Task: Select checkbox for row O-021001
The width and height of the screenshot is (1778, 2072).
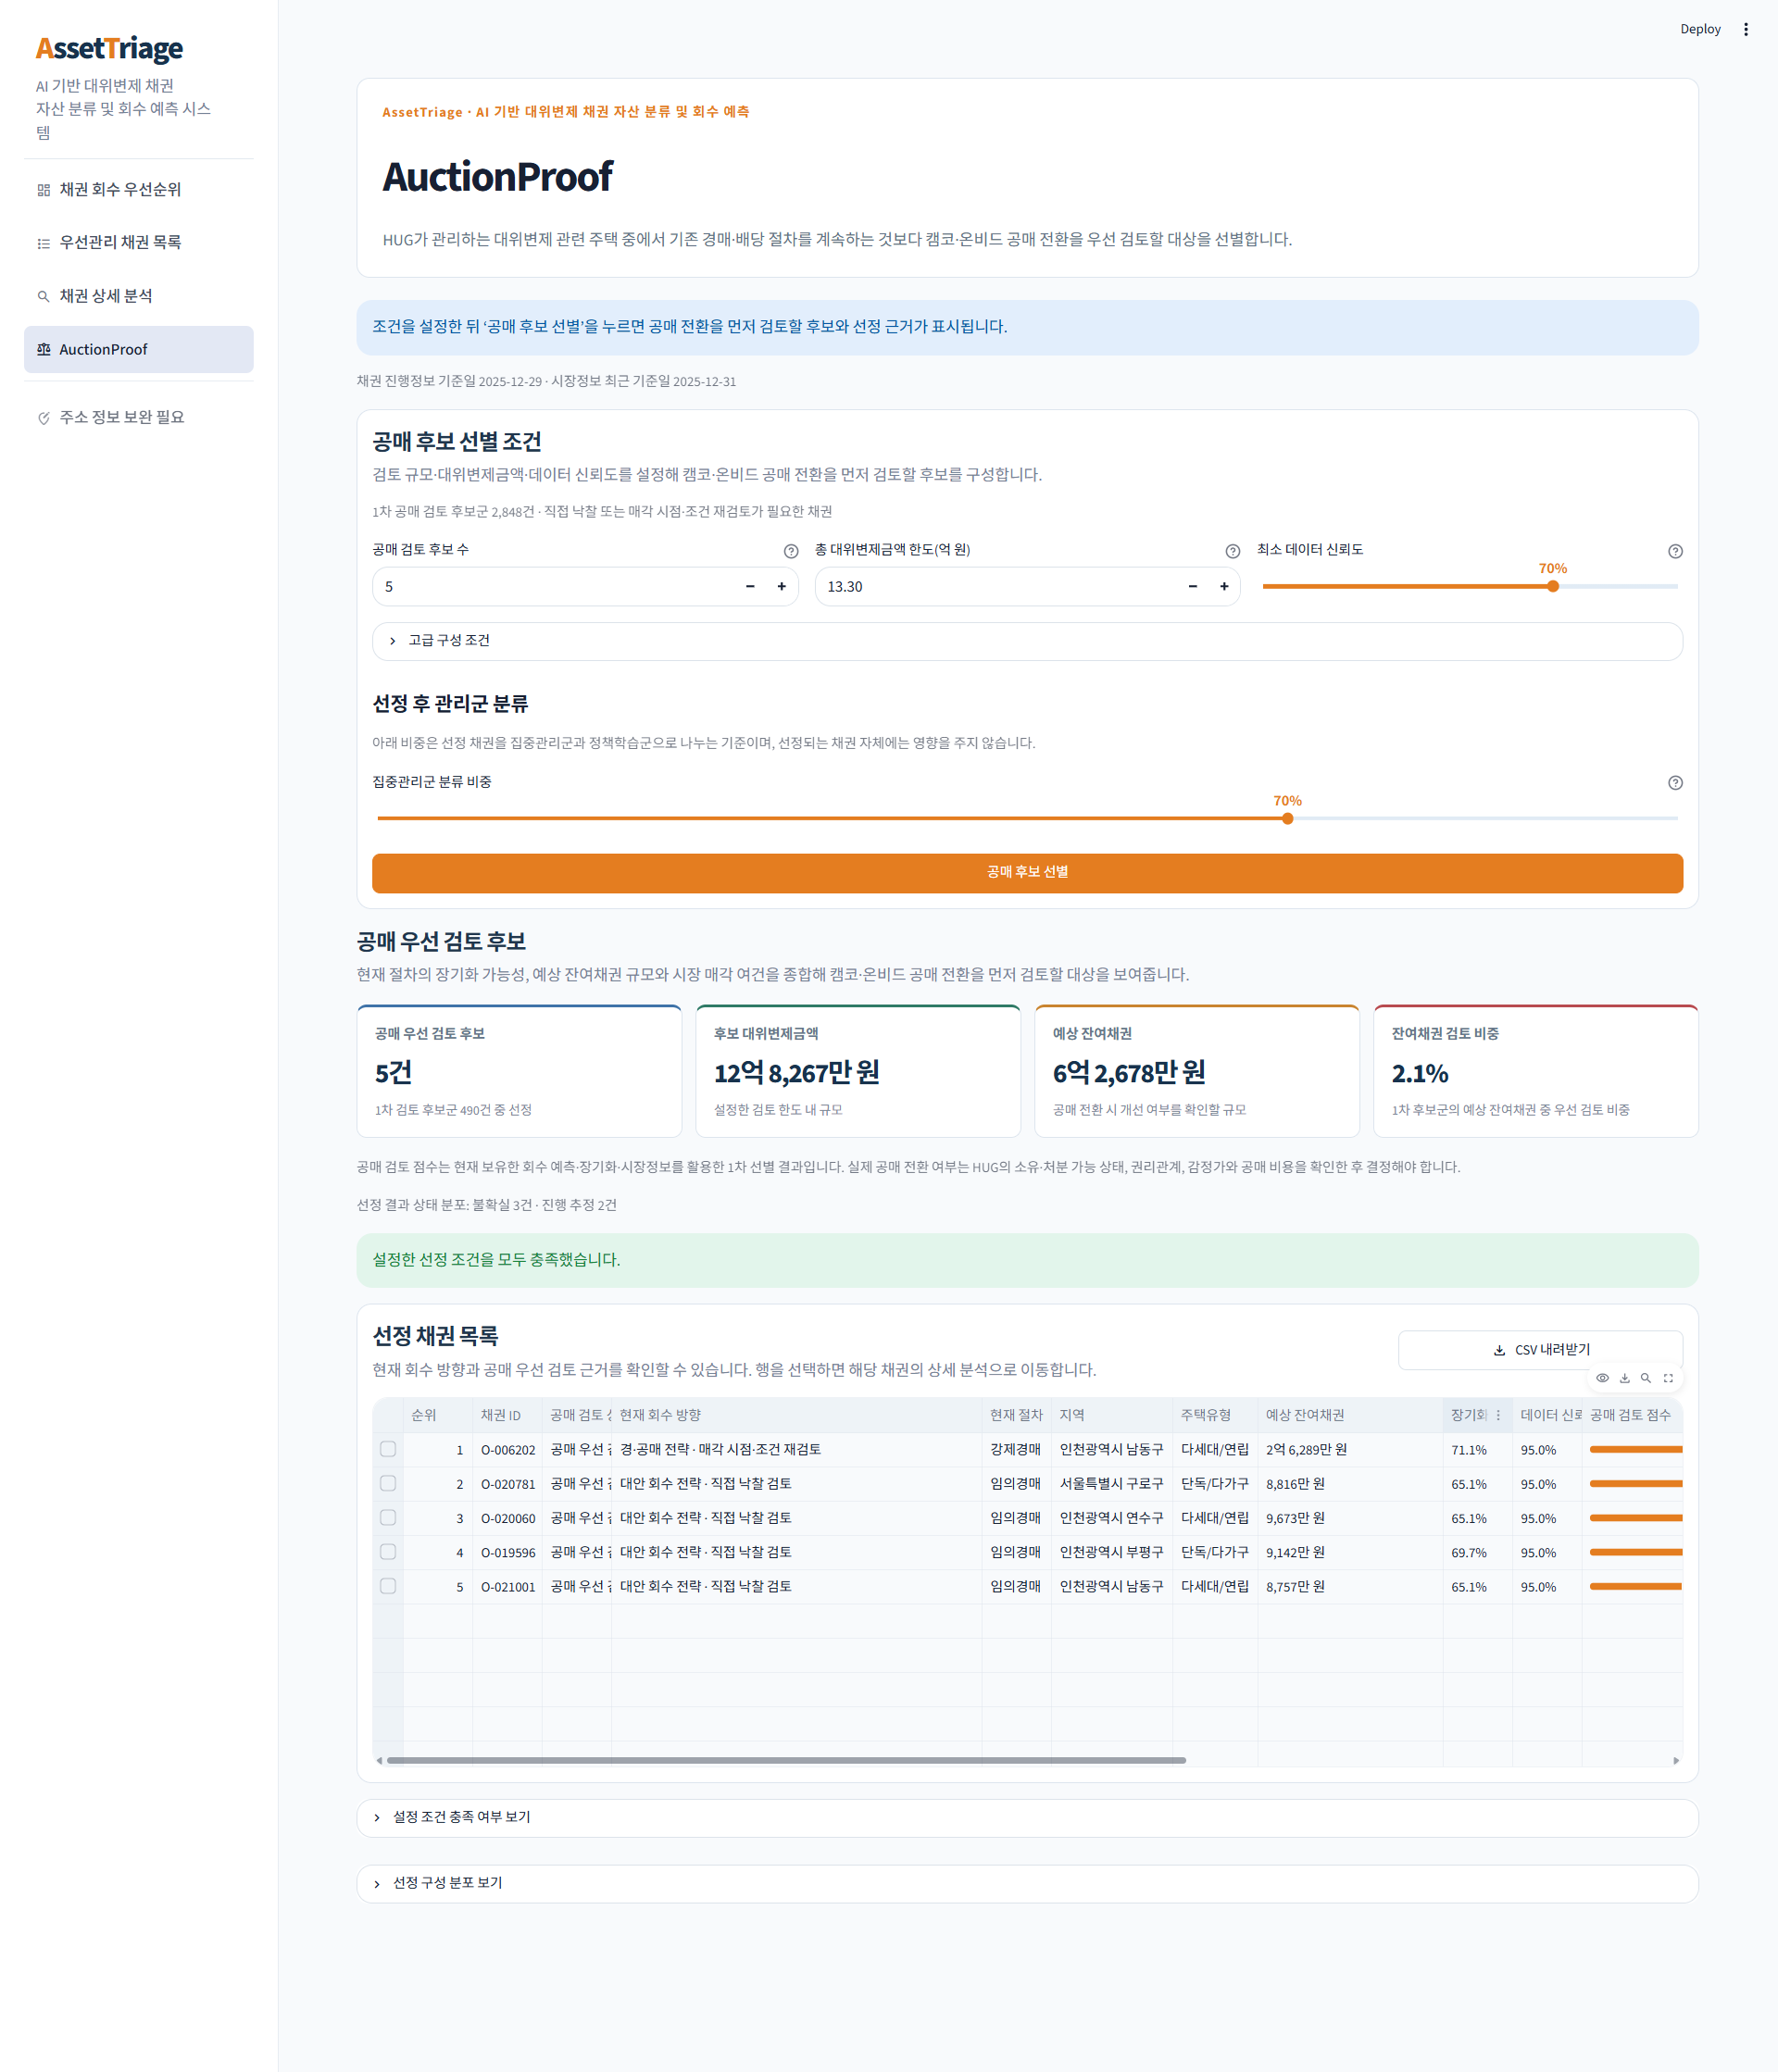Action: [388, 1586]
